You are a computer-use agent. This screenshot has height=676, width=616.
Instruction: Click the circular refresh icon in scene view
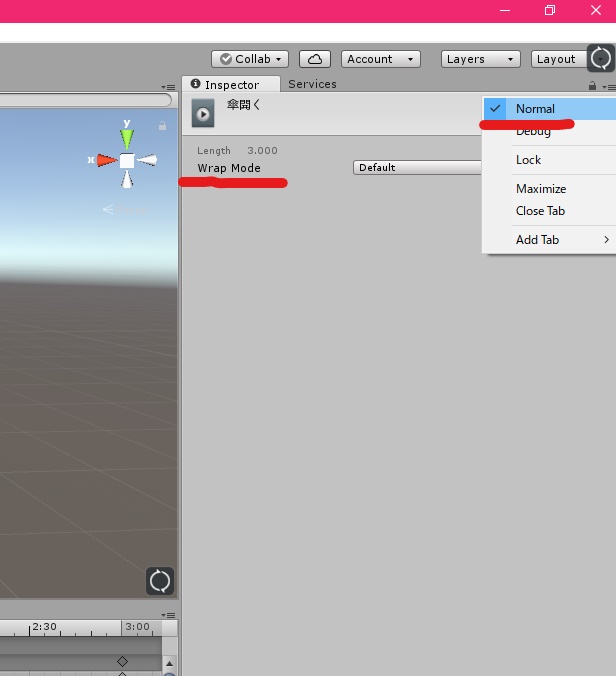160,581
